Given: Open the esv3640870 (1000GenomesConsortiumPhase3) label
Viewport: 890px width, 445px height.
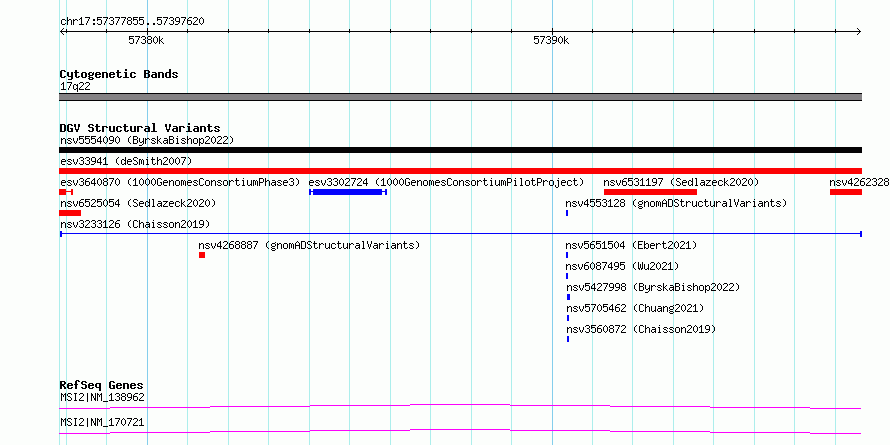Looking at the screenshot, I should pos(180,183).
